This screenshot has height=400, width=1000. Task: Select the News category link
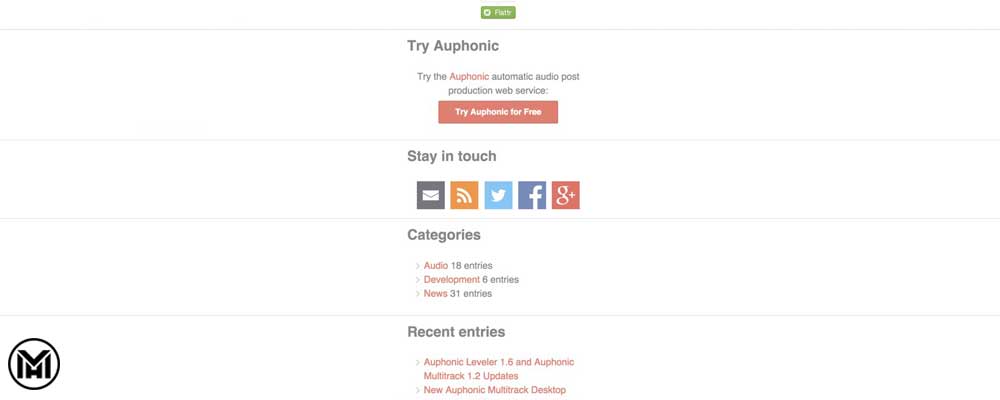(435, 294)
